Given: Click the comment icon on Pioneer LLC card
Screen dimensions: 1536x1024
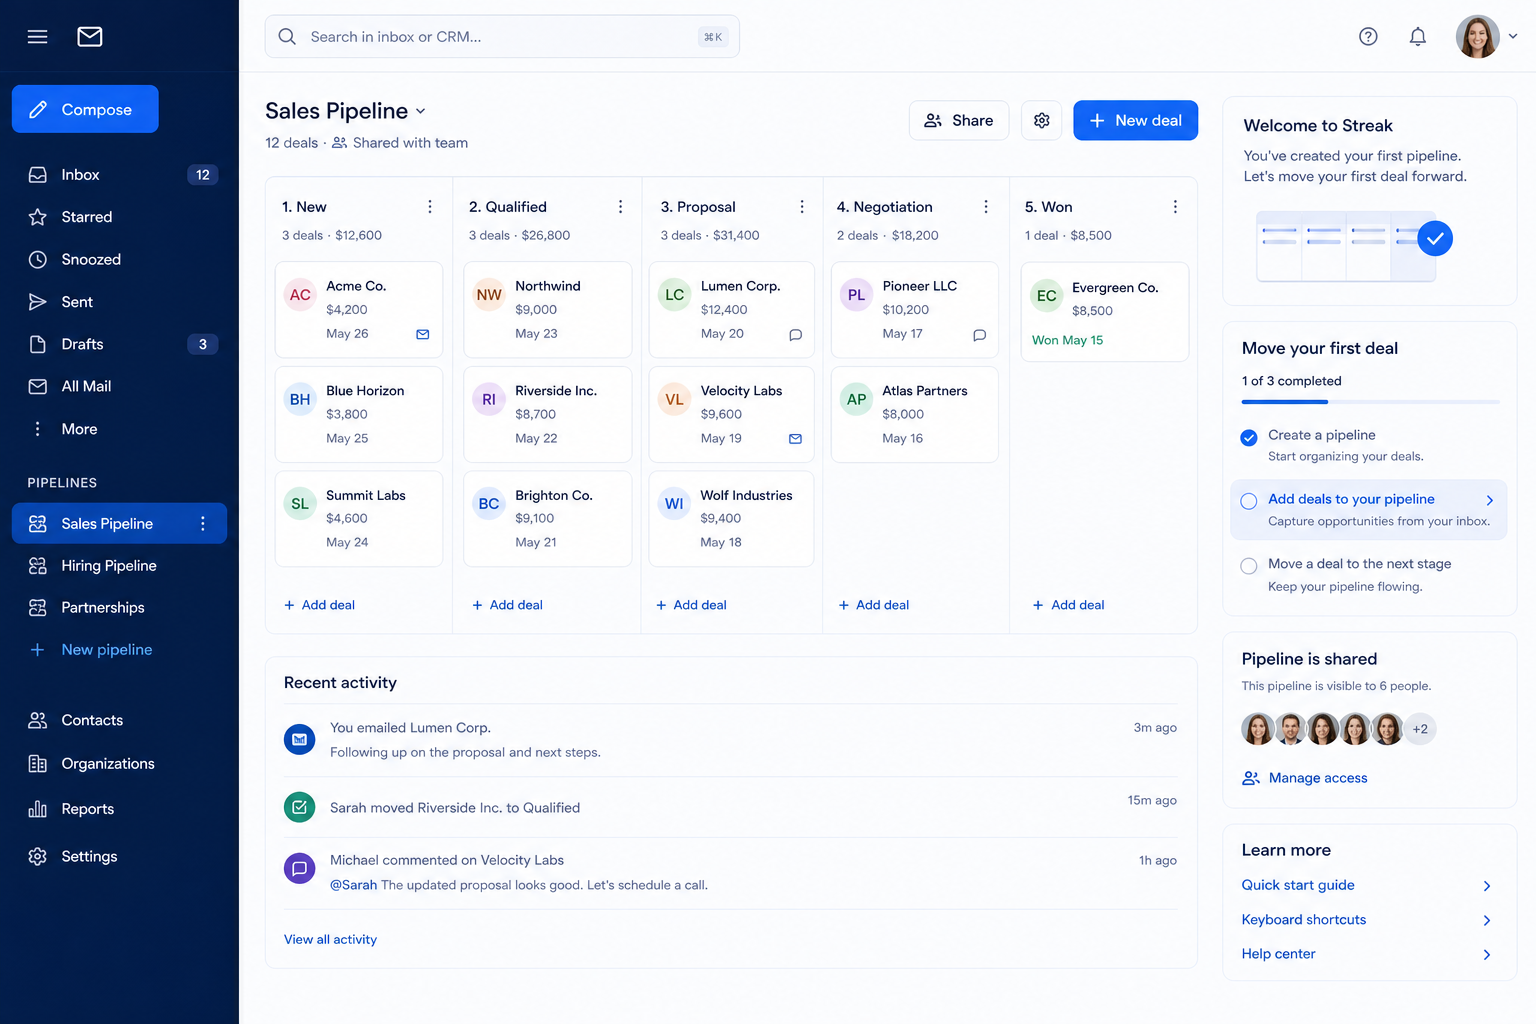Looking at the screenshot, I should pos(980,334).
